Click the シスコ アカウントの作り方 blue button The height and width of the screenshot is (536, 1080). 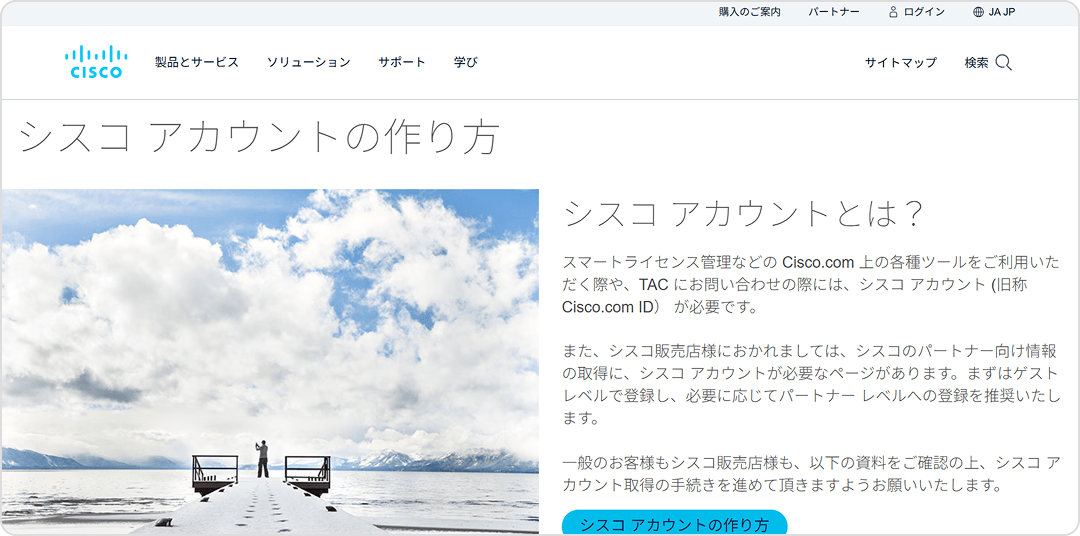point(674,523)
